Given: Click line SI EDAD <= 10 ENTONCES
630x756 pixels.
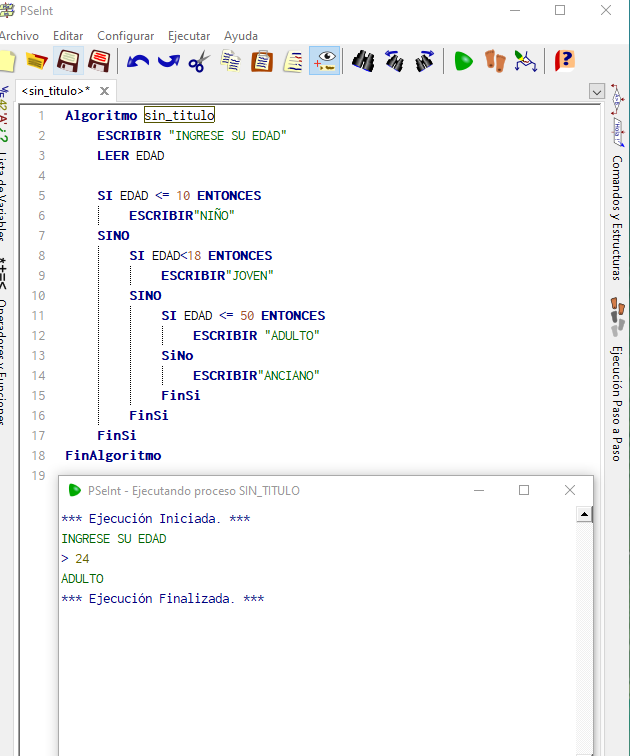Looking at the screenshot, I should point(179,196).
